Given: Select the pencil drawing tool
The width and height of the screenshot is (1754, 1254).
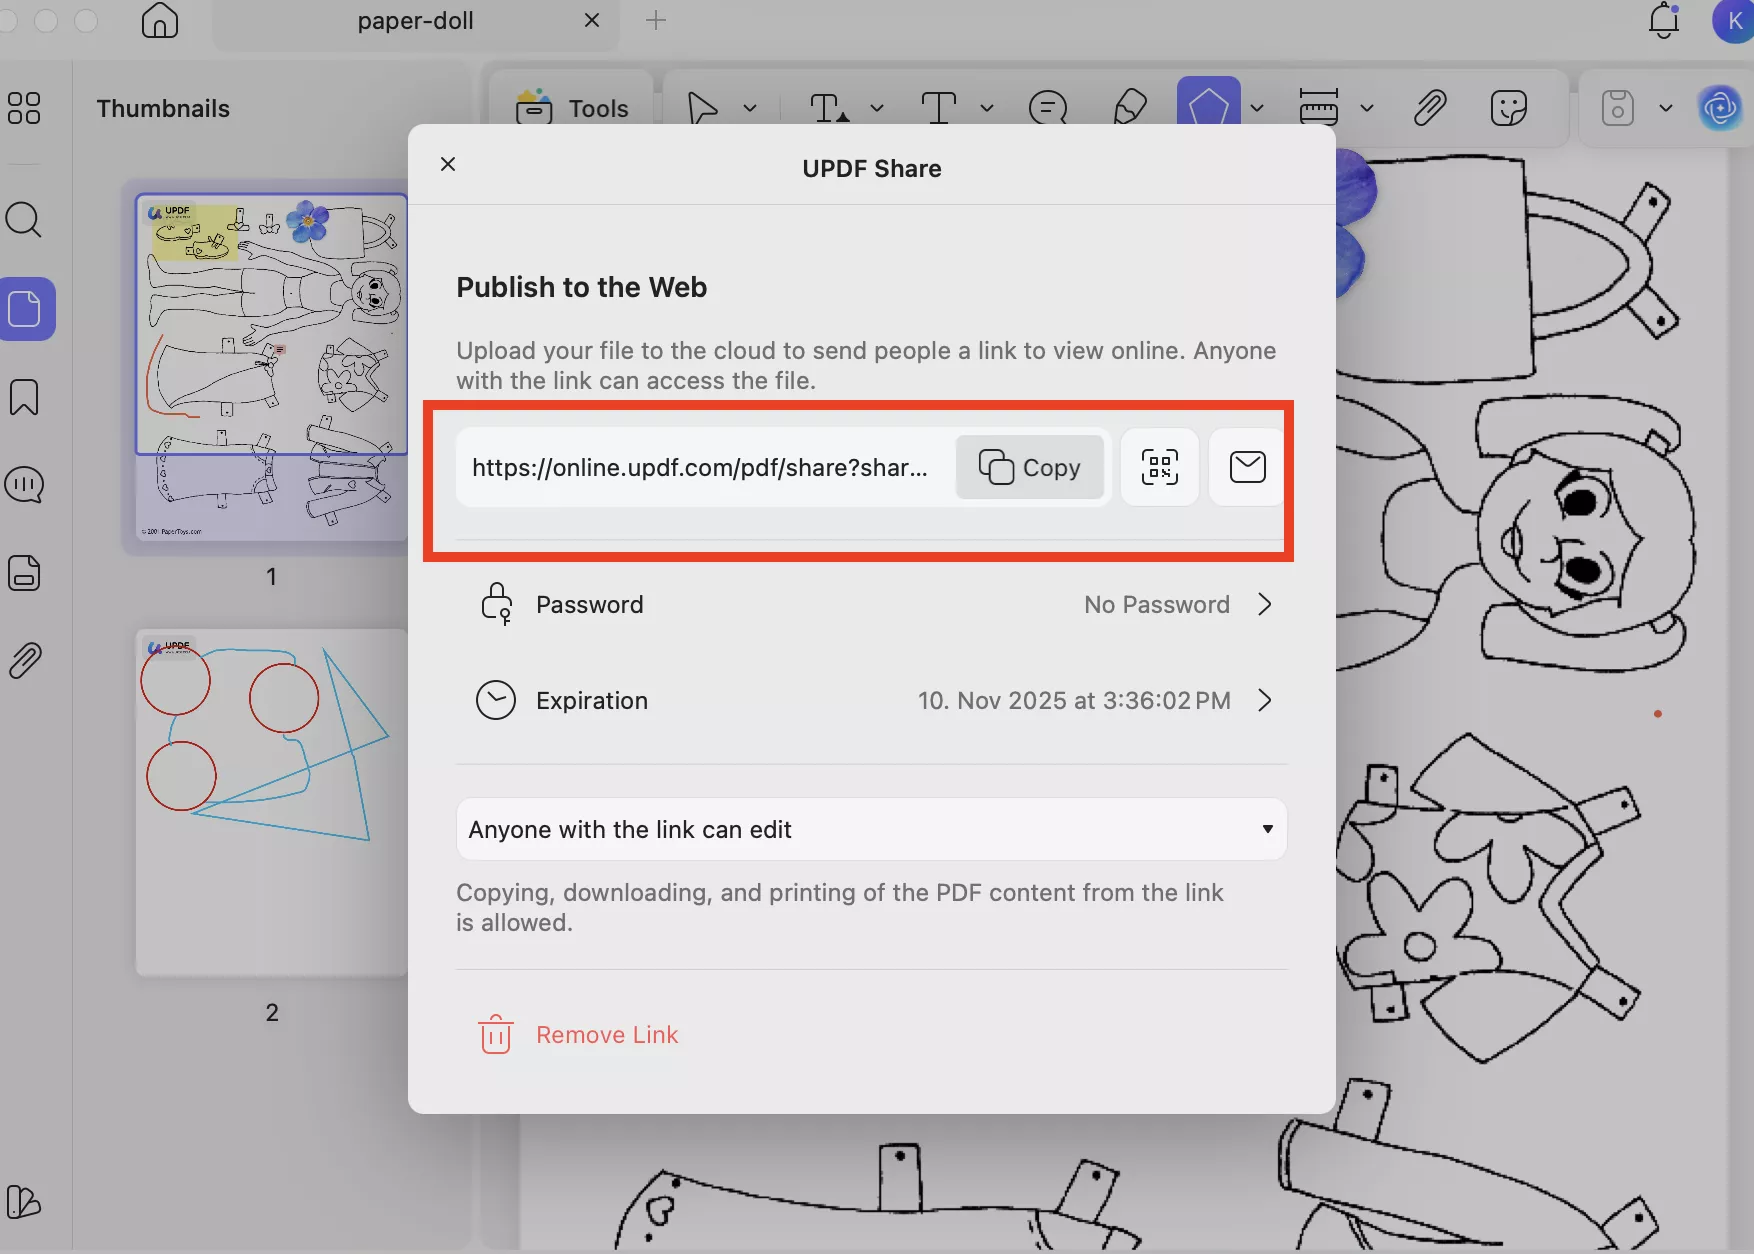Looking at the screenshot, I should tap(1130, 108).
